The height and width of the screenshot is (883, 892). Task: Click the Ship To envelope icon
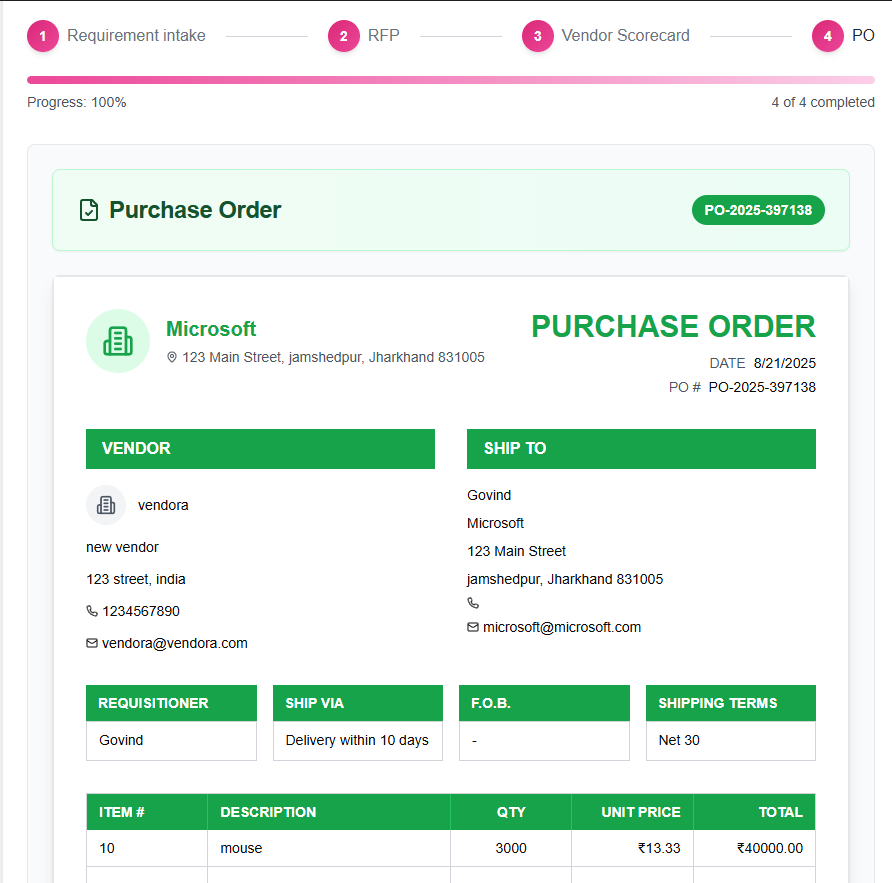pos(473,627)
